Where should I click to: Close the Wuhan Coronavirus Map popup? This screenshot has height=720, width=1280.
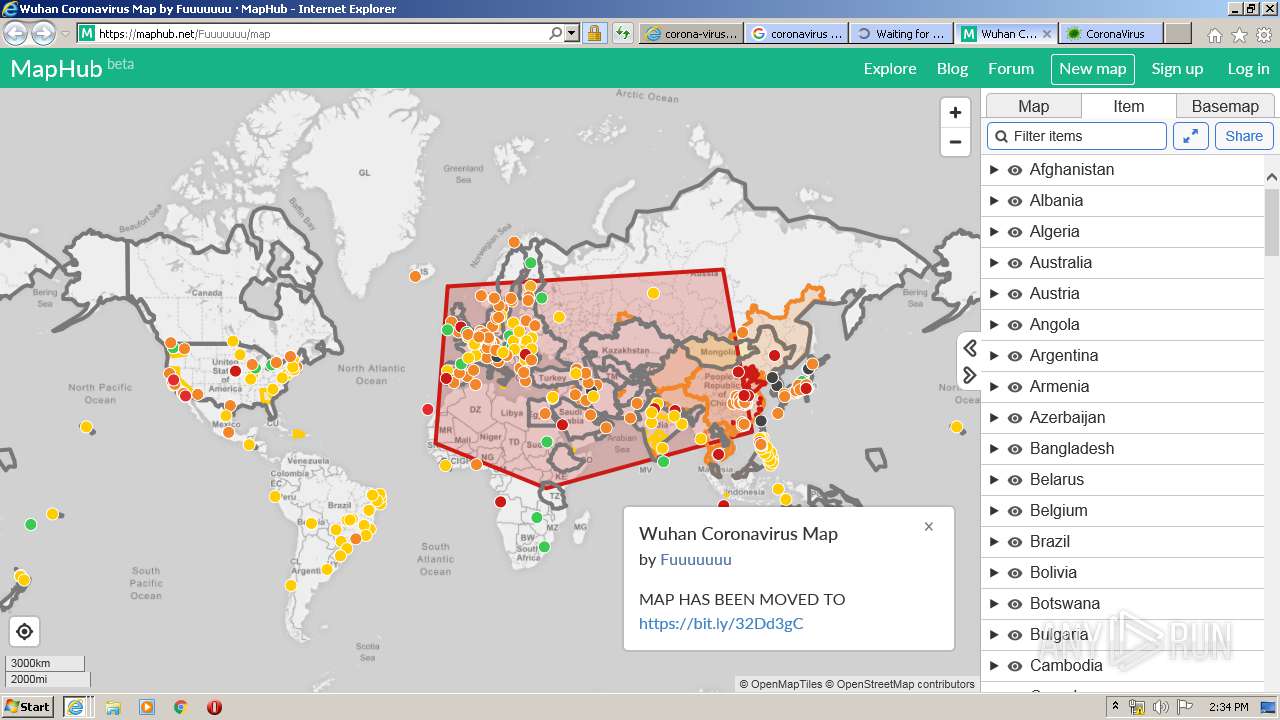(x=929, y=526)
